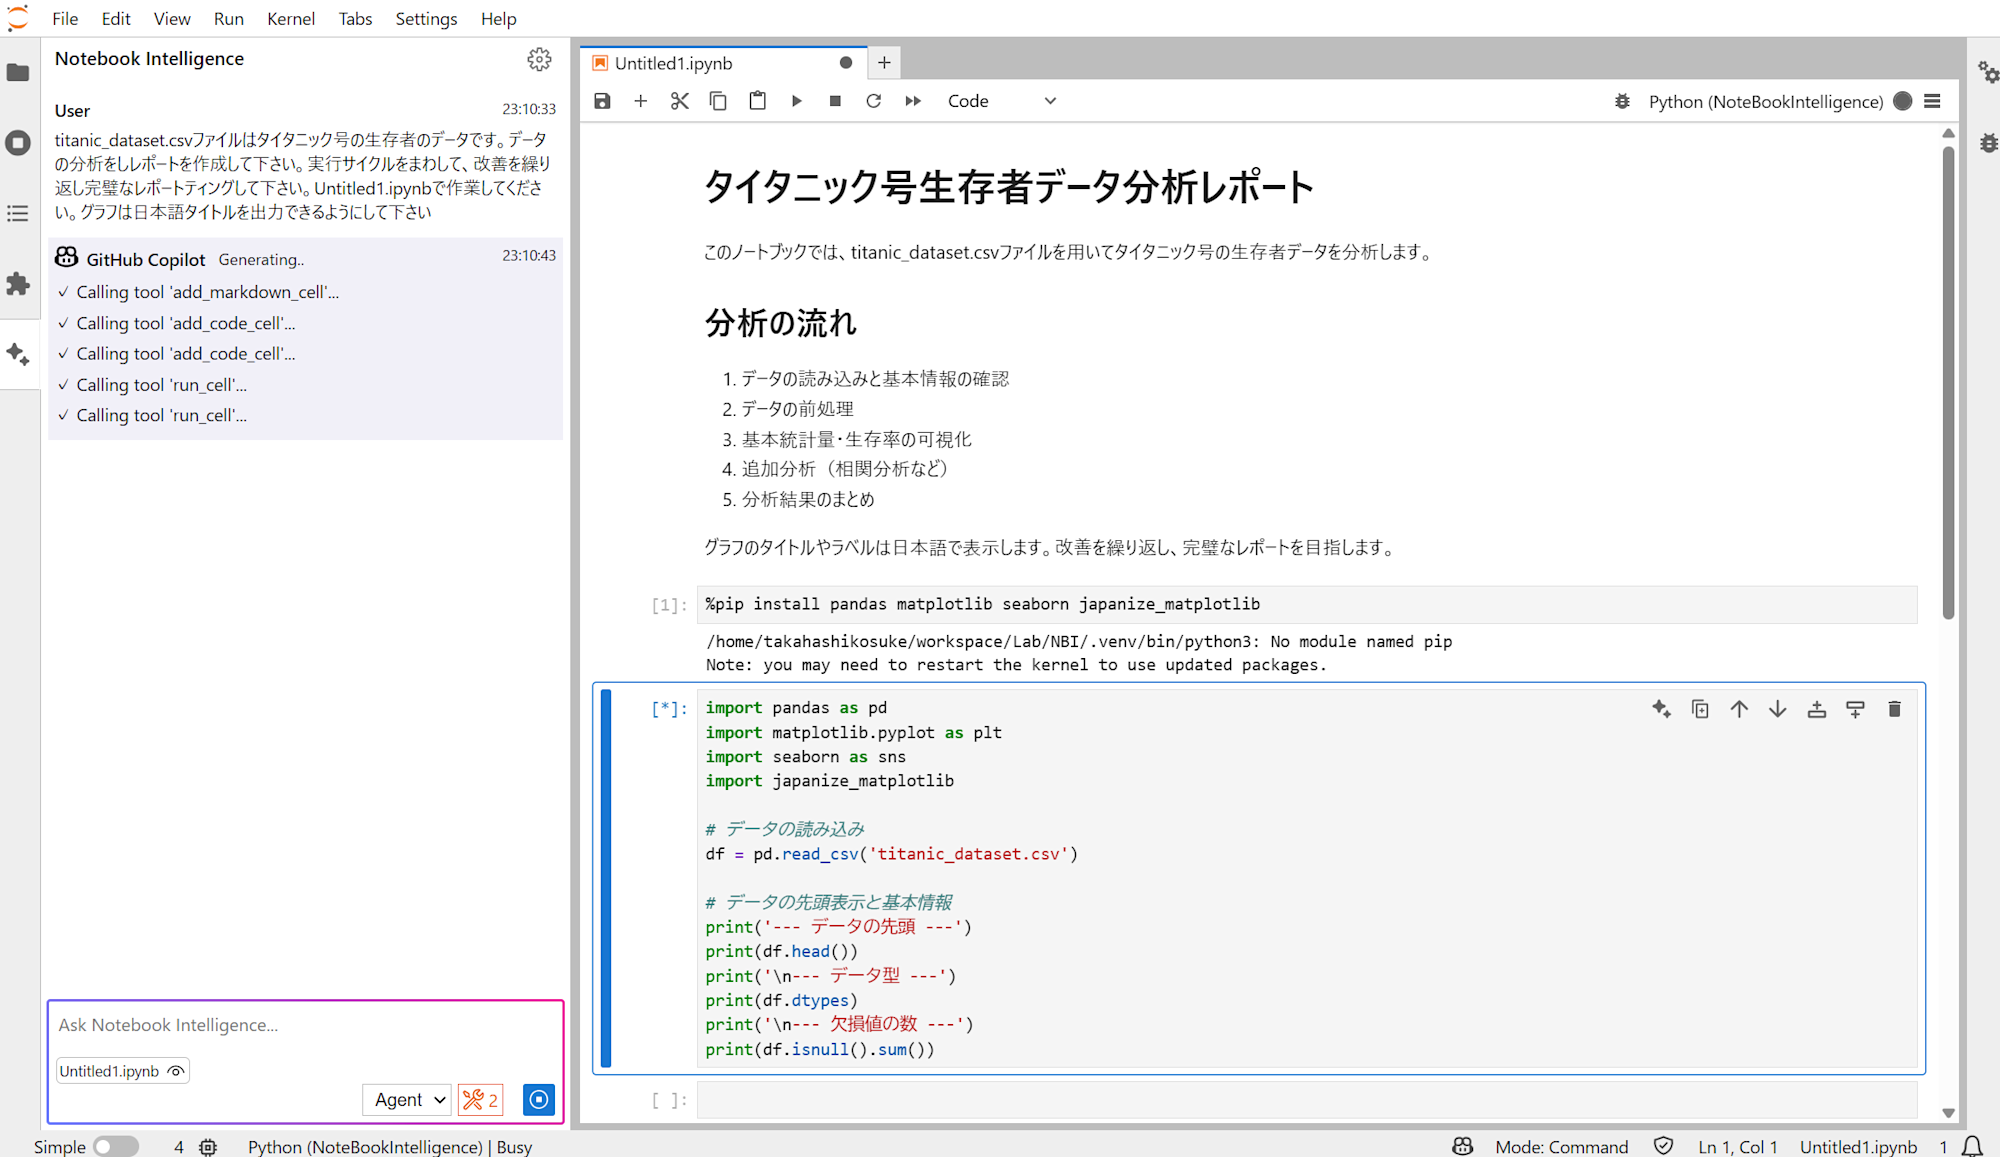Open the Extension Manager puzzle icon
Screen dimensions: 2000x1157
coord(18,284)
